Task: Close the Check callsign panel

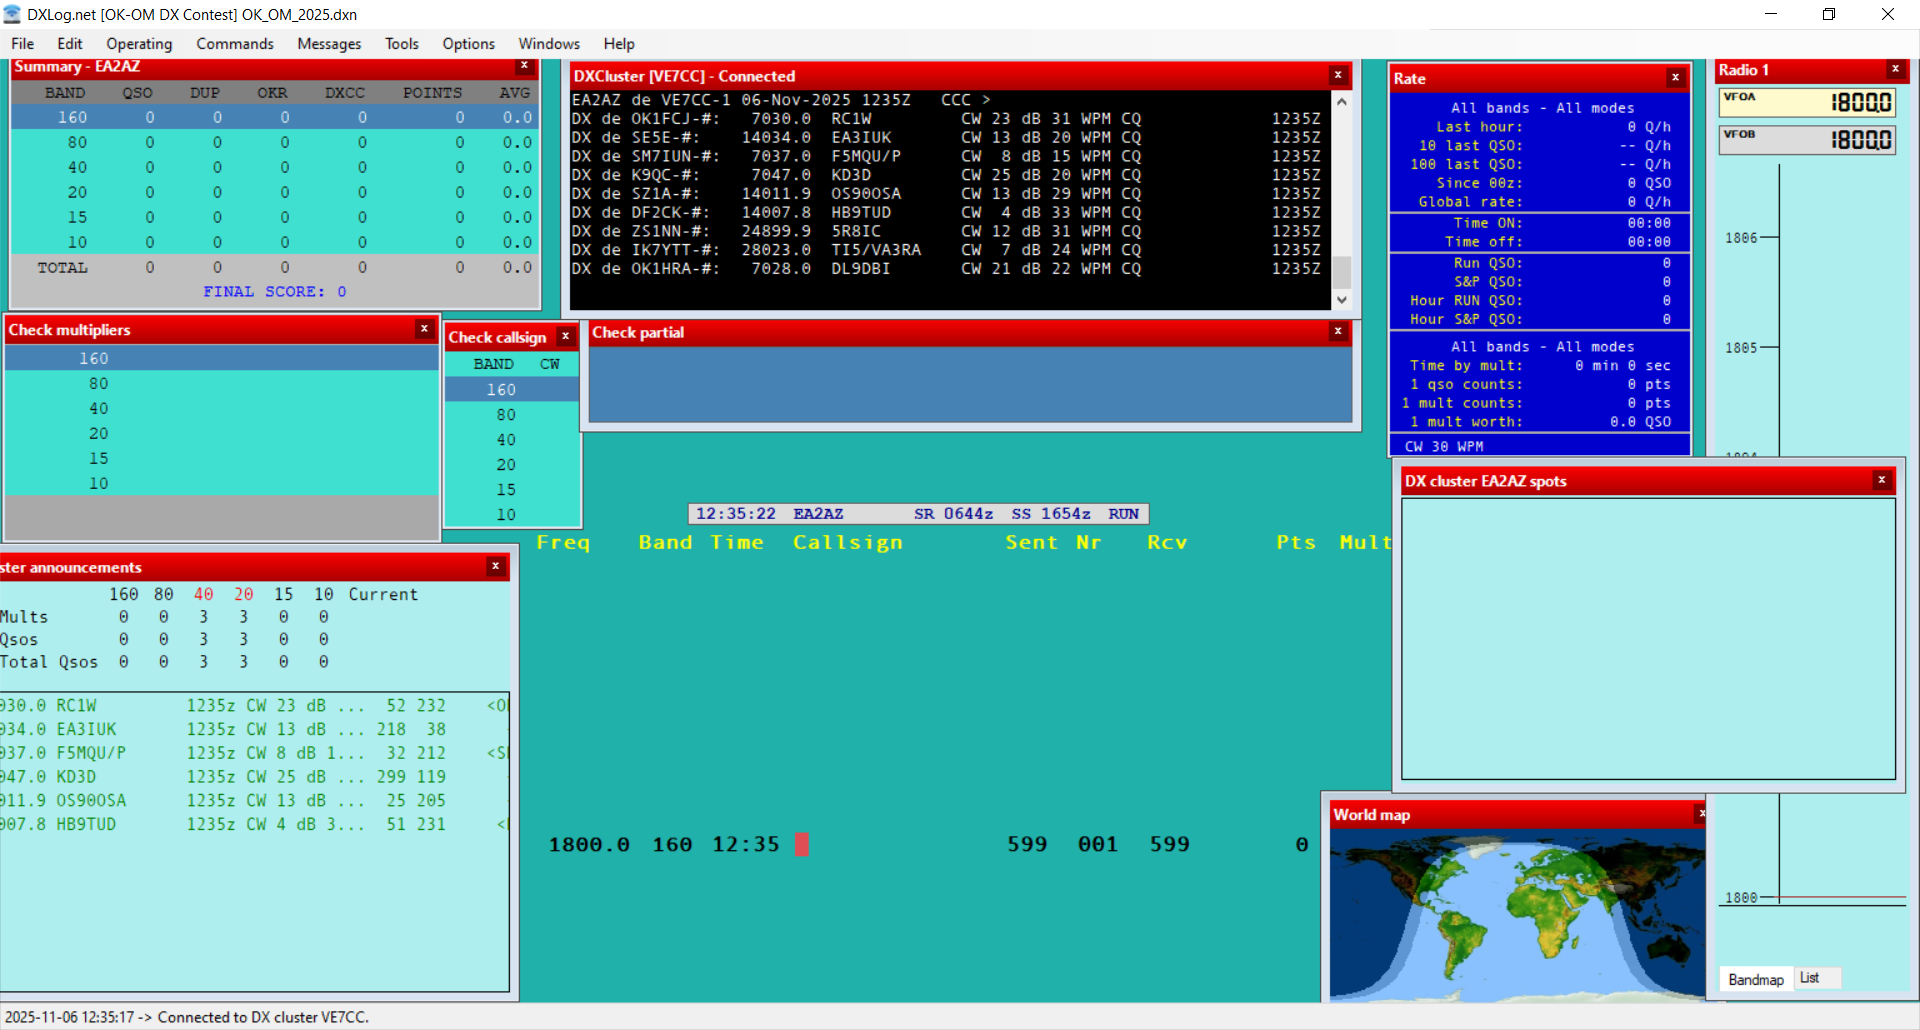Action: (566, 337)
